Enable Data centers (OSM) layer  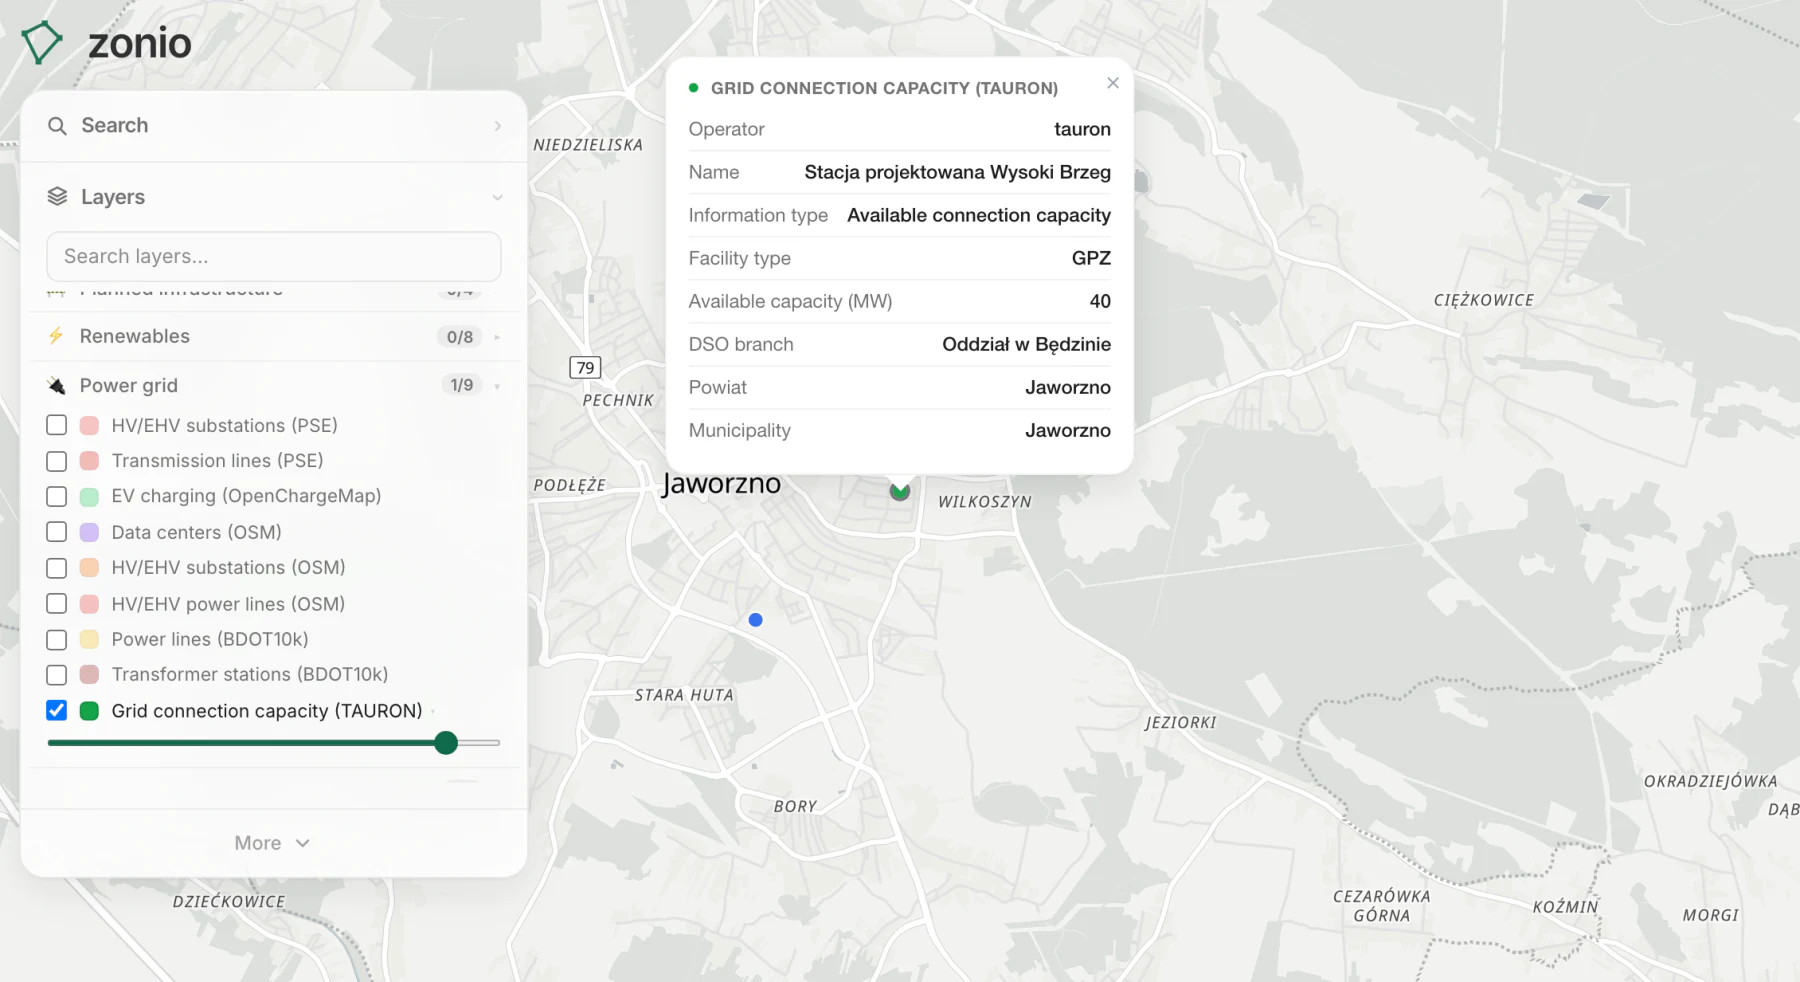[x=57, y=532]
